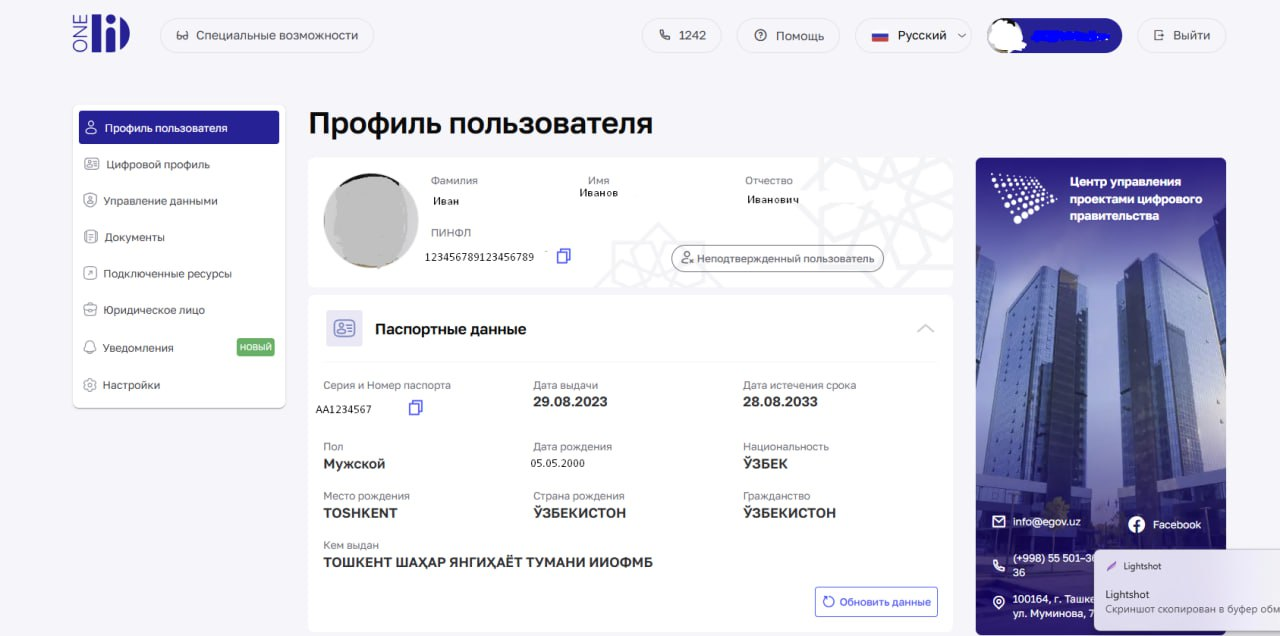Click the Facebook icon
Image resolution: width=1280 pixels, height=636 pixels.
(1136, 524)
